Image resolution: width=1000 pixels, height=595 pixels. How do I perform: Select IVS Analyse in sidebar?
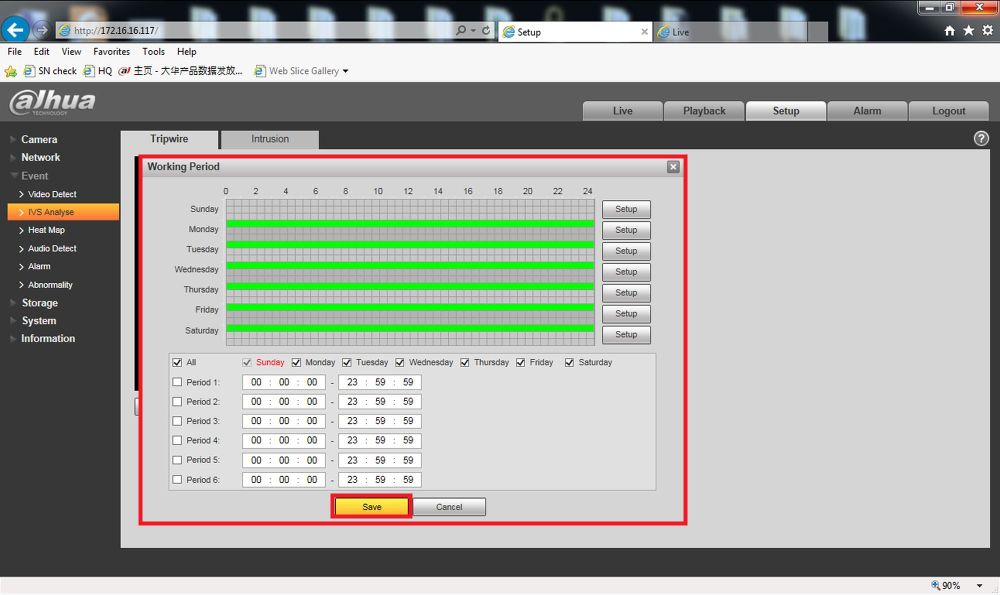63,212
